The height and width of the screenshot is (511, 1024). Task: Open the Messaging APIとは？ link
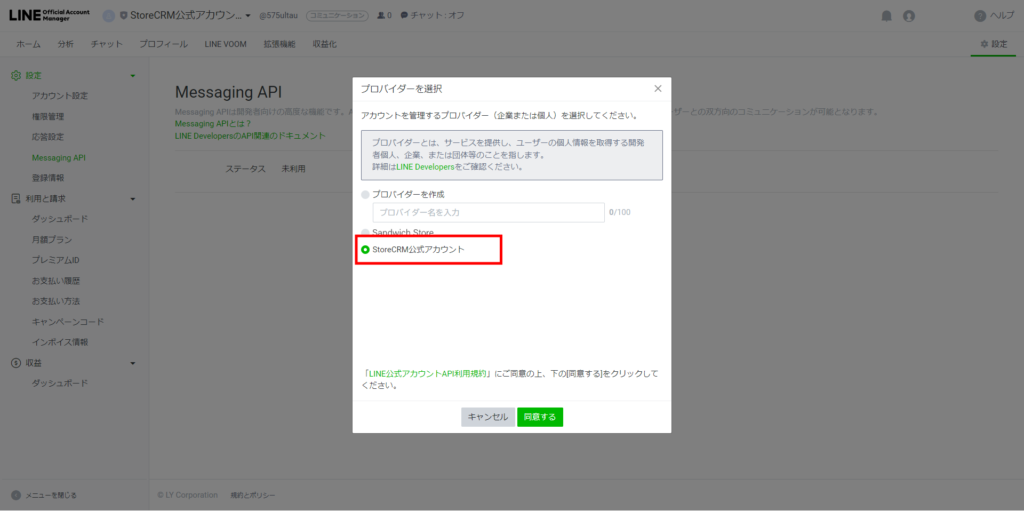point(213,124)
